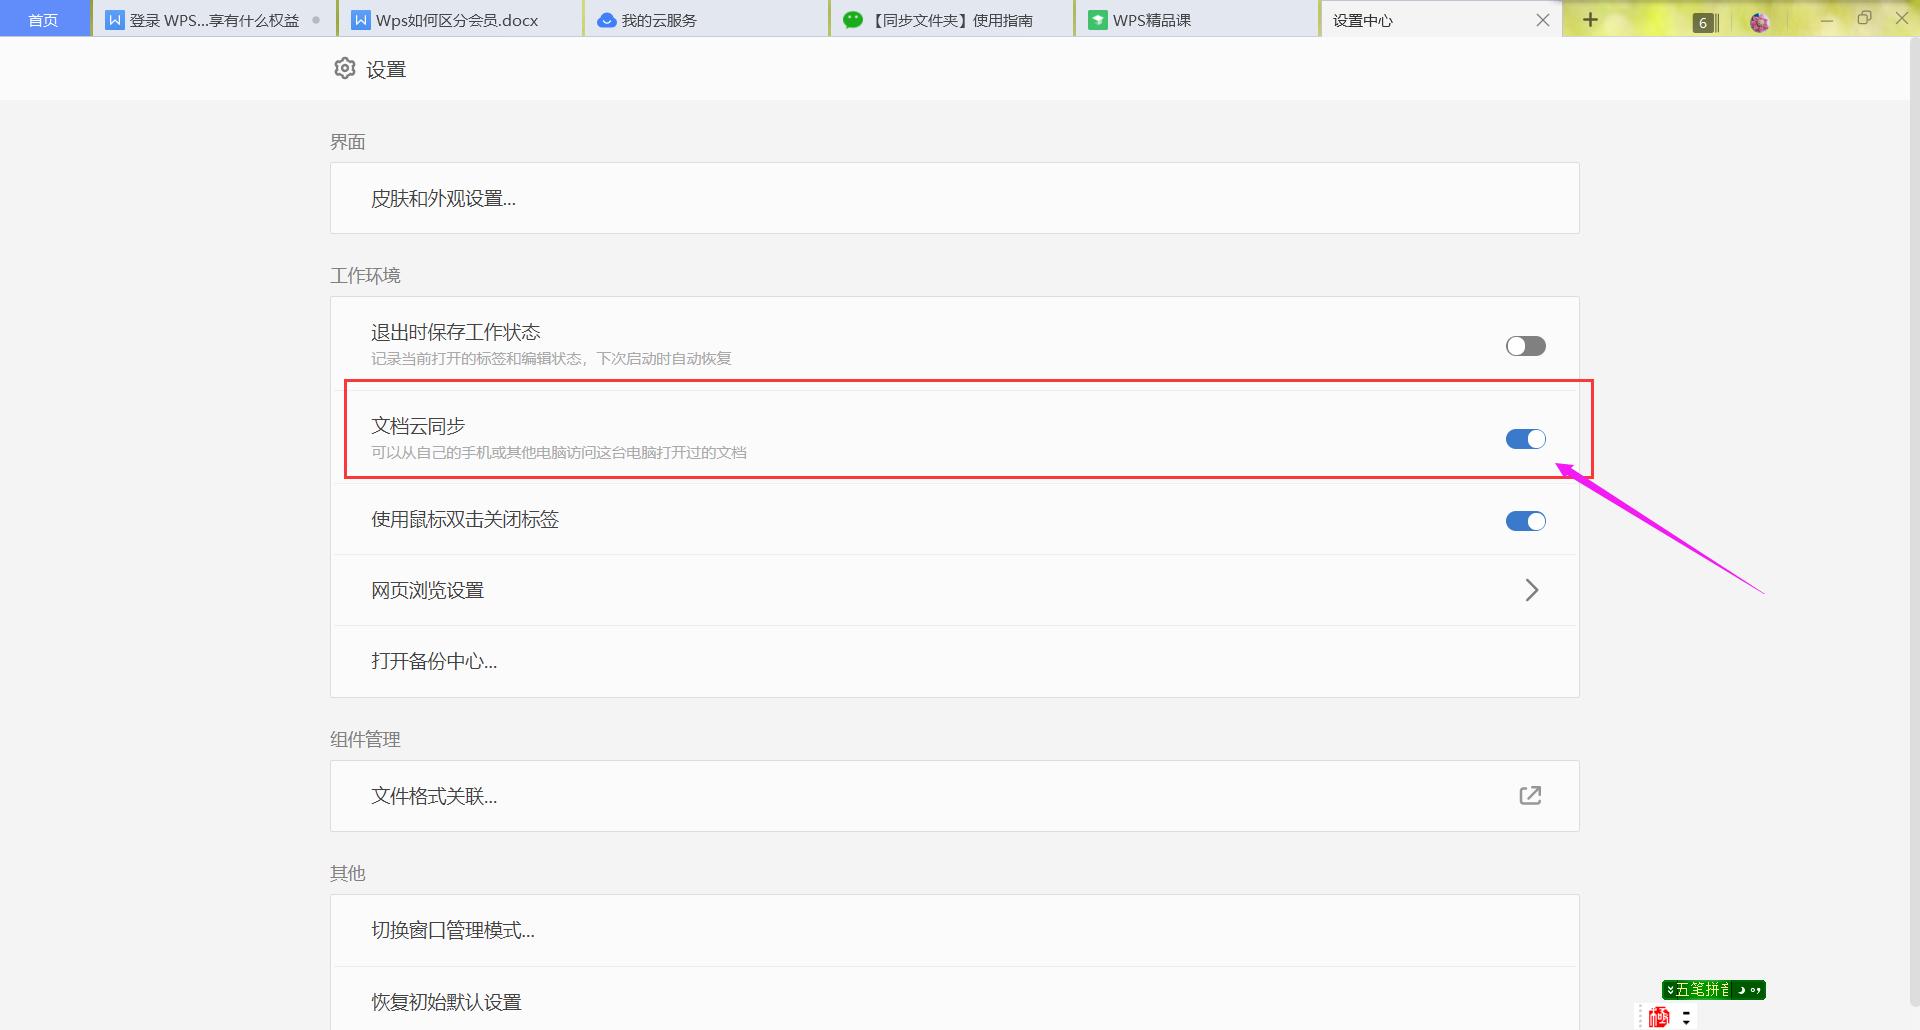The height and width of the screenshot is (1030, 1920).
Task: Click the user avatar in the title bar
Action: click(1760, 20)
